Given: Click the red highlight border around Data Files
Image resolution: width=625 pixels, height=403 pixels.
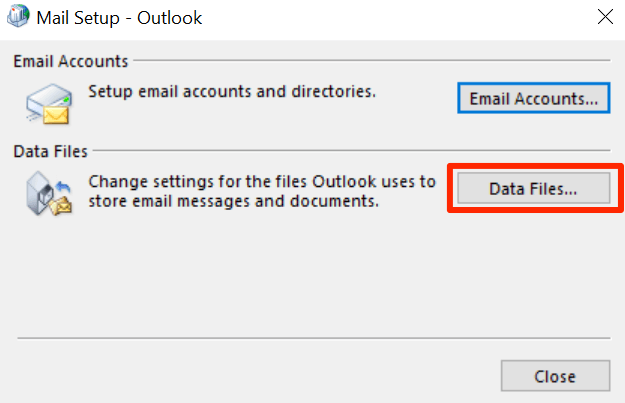Looking at the screenshot, I should point(450,189).
